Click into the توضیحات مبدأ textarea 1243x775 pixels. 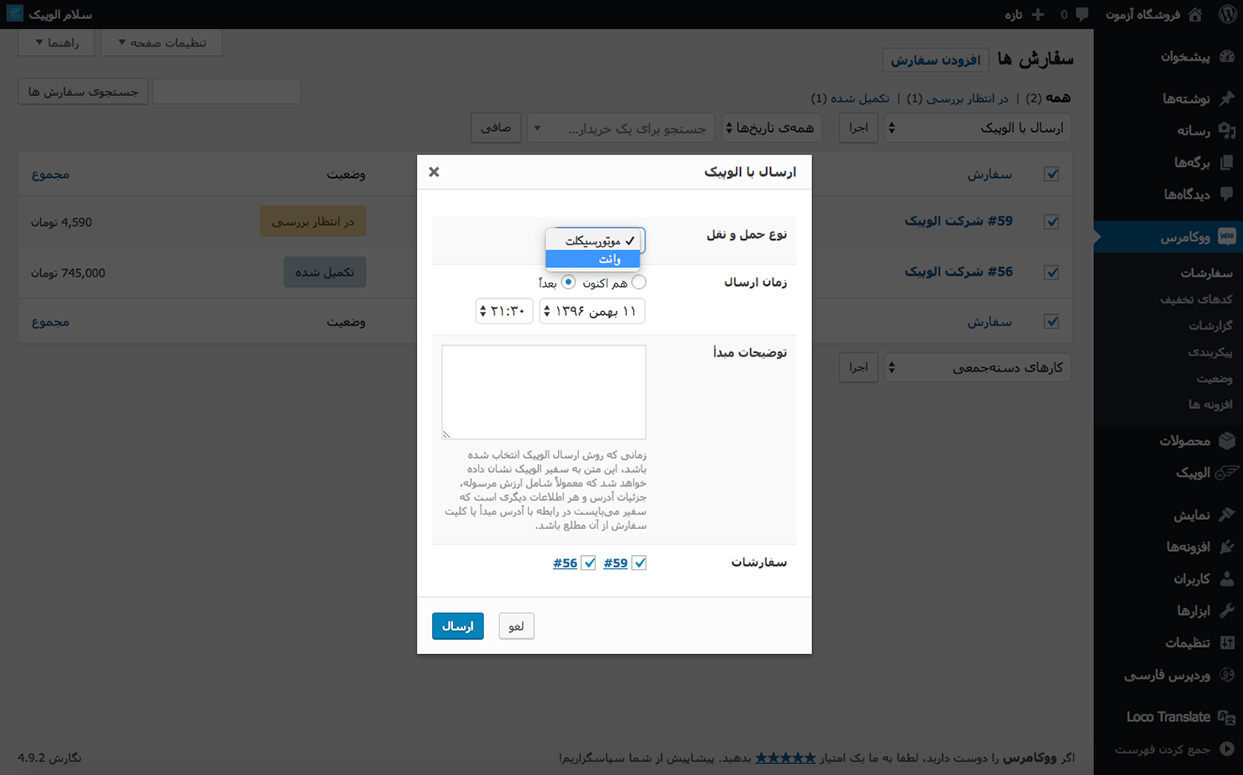point(544,392)
